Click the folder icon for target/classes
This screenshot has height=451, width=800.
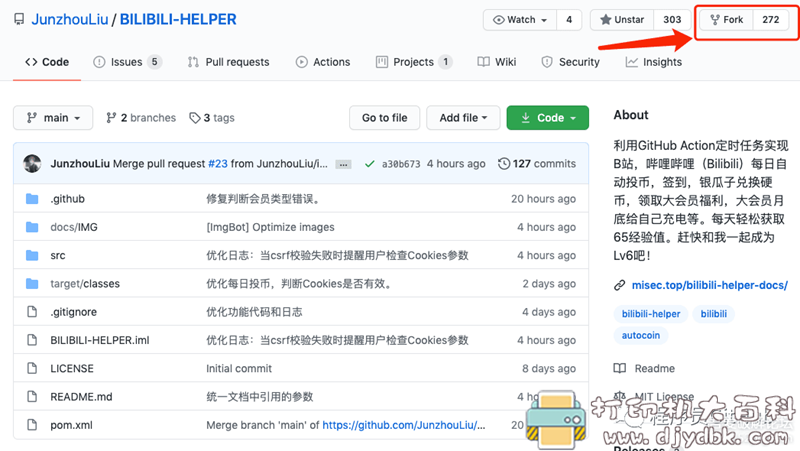pyautogui.click(x=32, y=284)
